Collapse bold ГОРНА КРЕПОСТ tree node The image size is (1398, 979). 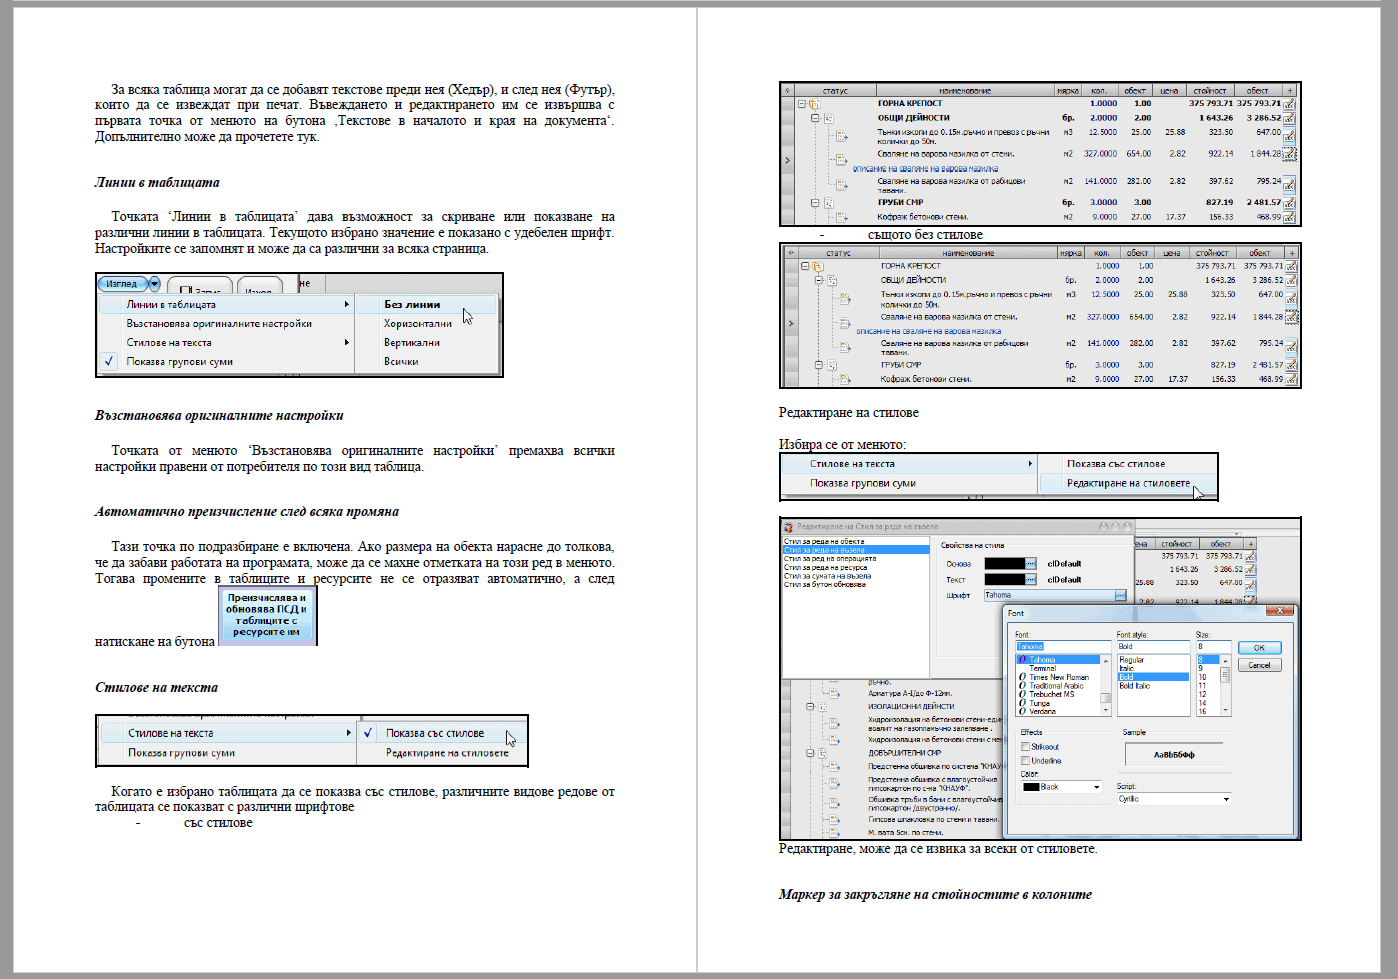(x=802, y=104)
